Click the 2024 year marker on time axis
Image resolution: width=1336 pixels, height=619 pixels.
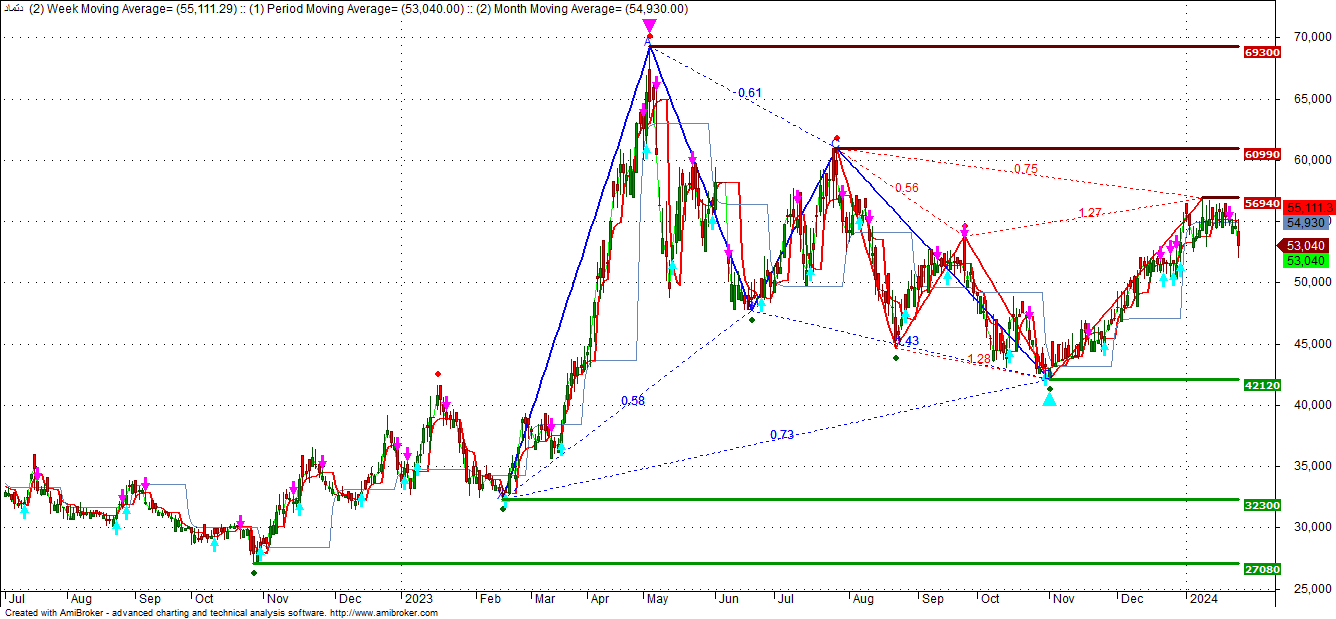pos(1203,598)
